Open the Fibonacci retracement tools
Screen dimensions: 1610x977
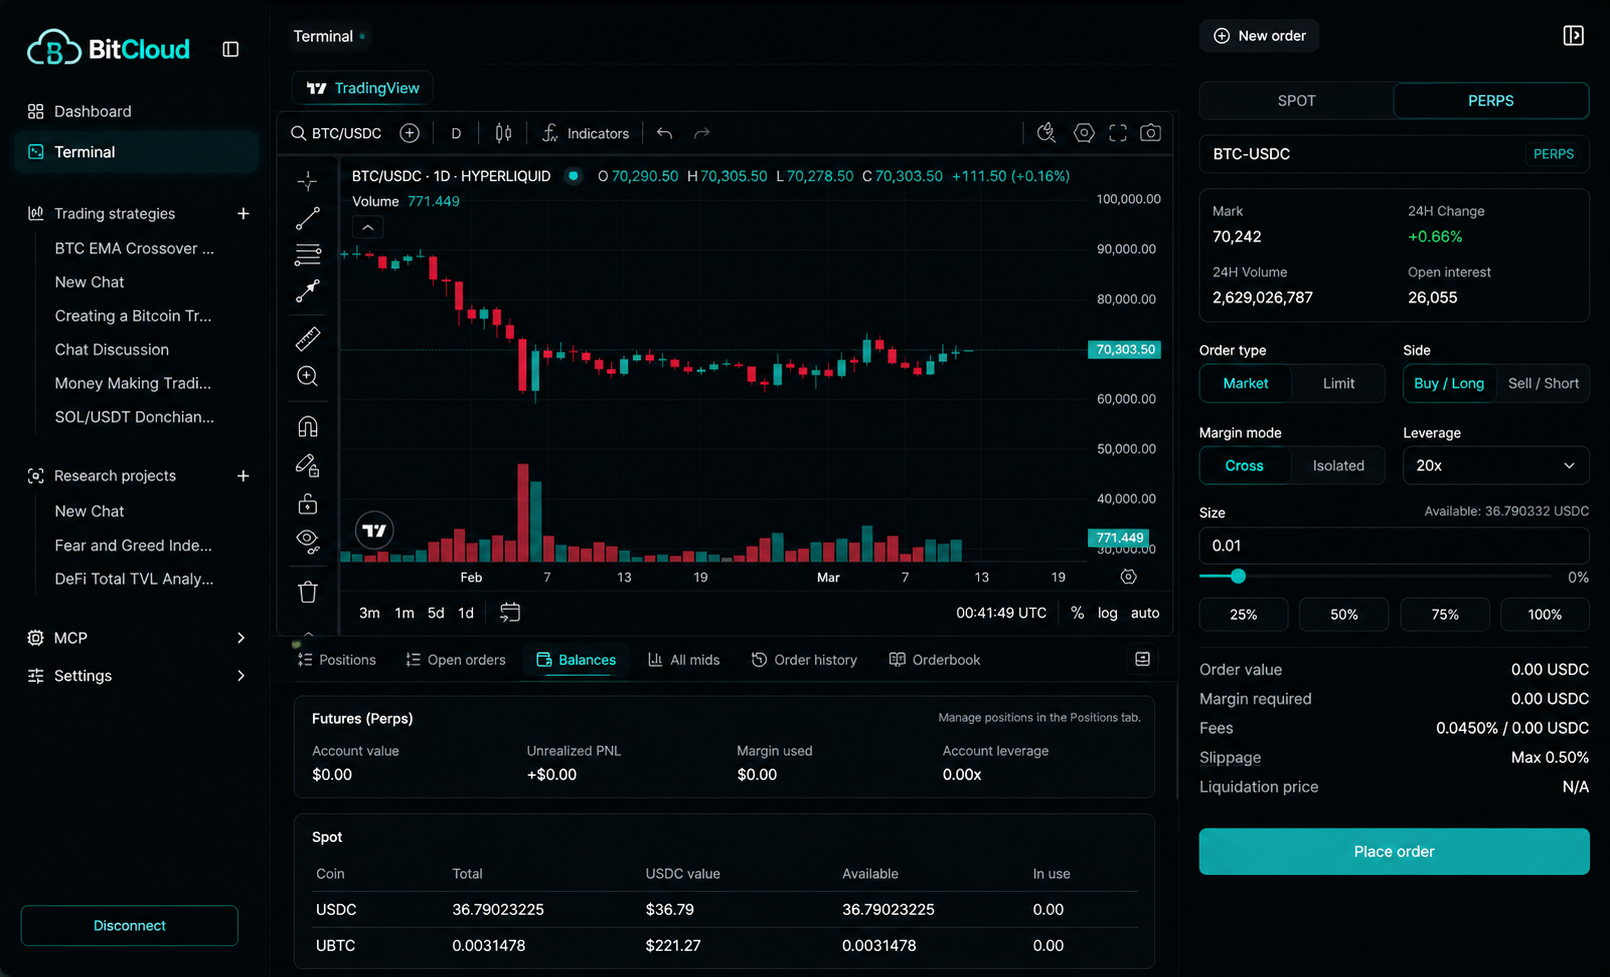tap(308, 254)
